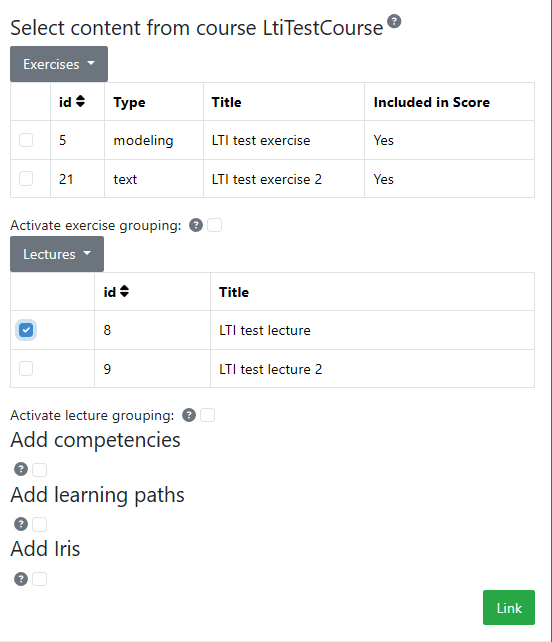This screenshot has width=552, height=642.
Task: Click help icon next to exercise grouping
Action: click(196, 225)
